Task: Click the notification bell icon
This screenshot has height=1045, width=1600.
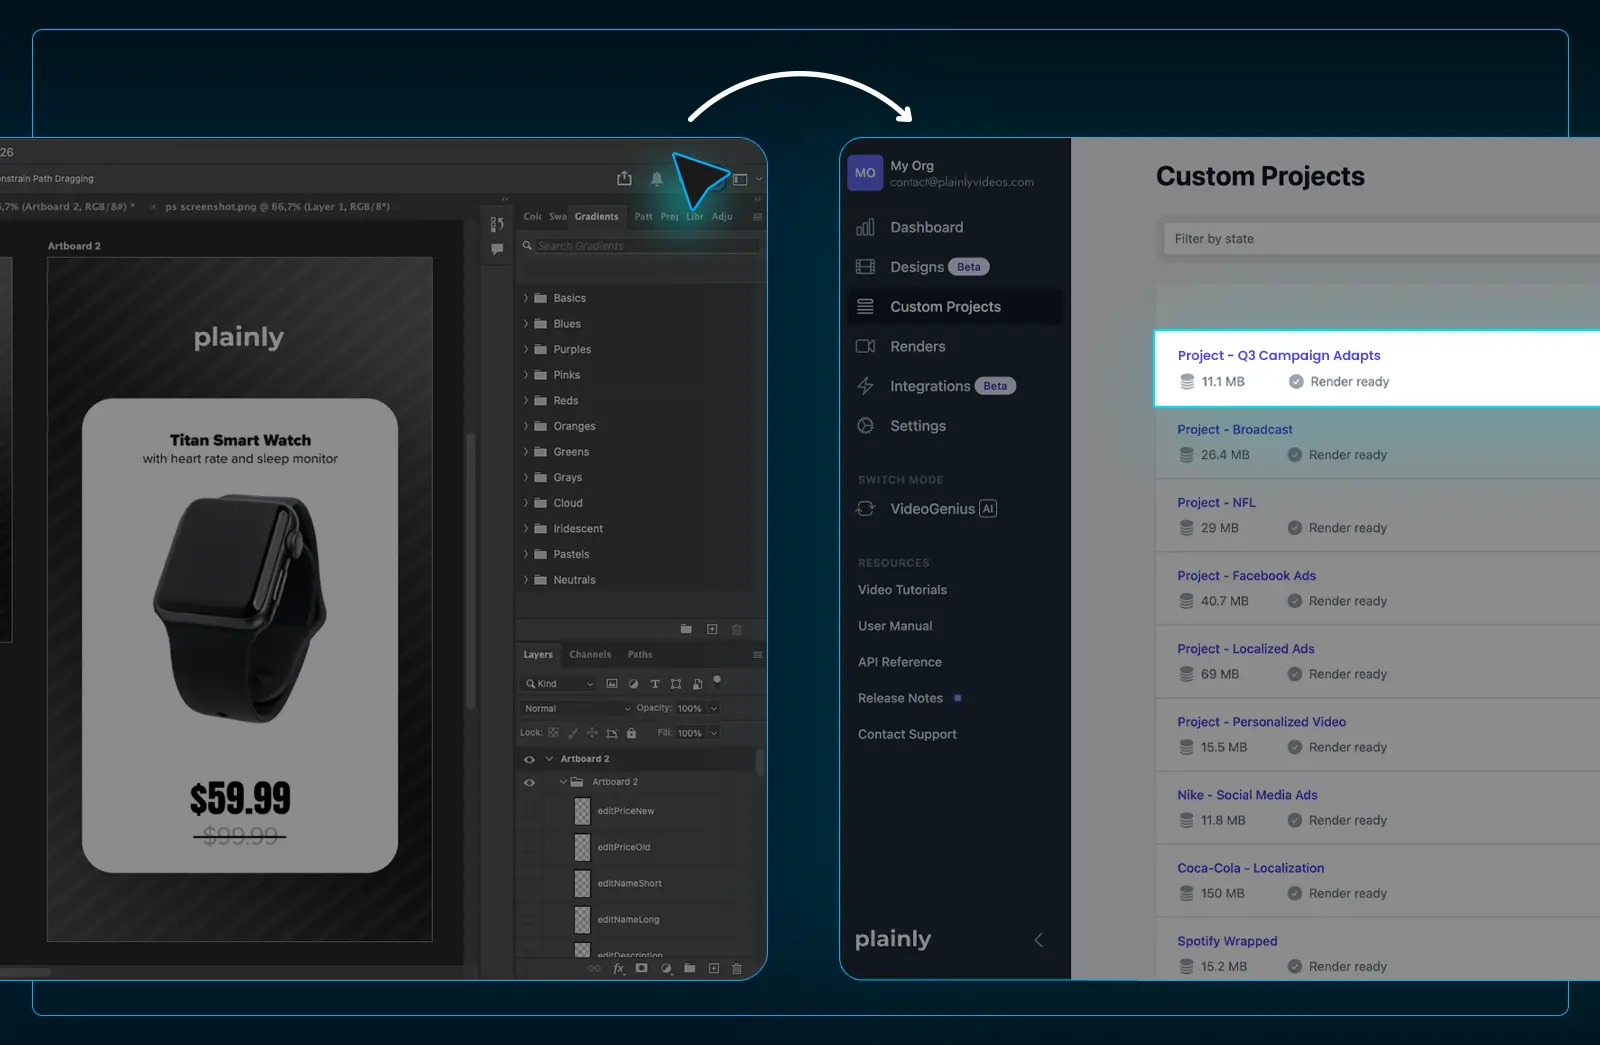Action: (x=657, y=177)
